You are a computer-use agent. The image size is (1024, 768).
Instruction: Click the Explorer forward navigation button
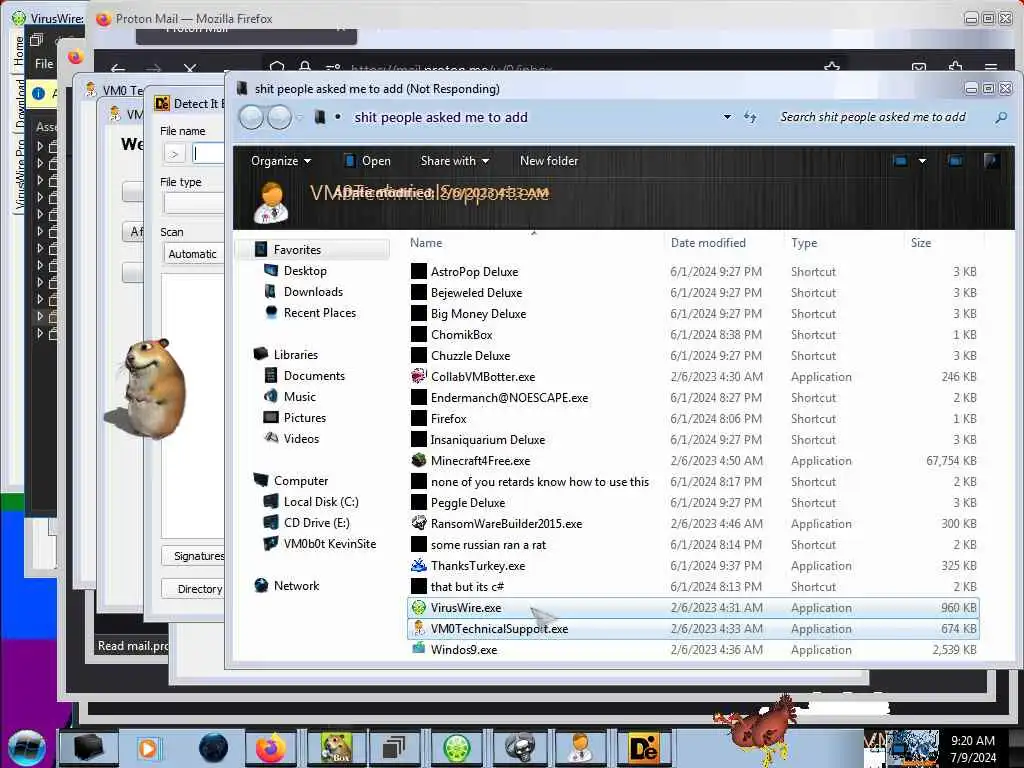[280, 118]
